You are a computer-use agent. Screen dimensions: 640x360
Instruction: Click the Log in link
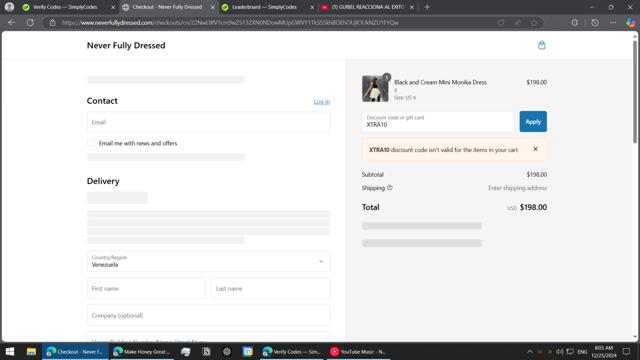(x=322, y=102)
